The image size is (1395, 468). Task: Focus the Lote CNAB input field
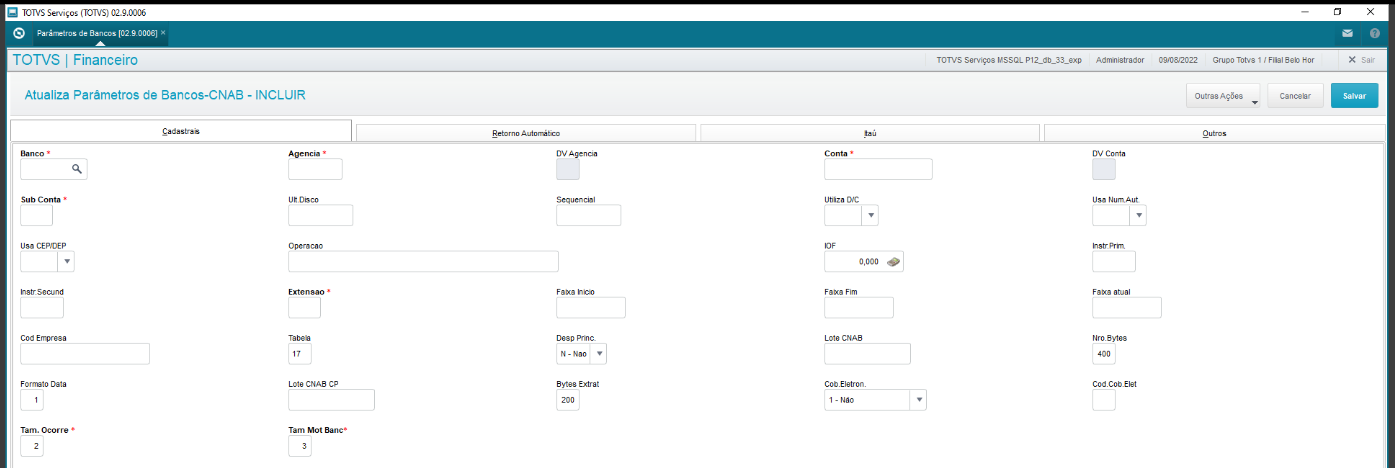[867, 354]
